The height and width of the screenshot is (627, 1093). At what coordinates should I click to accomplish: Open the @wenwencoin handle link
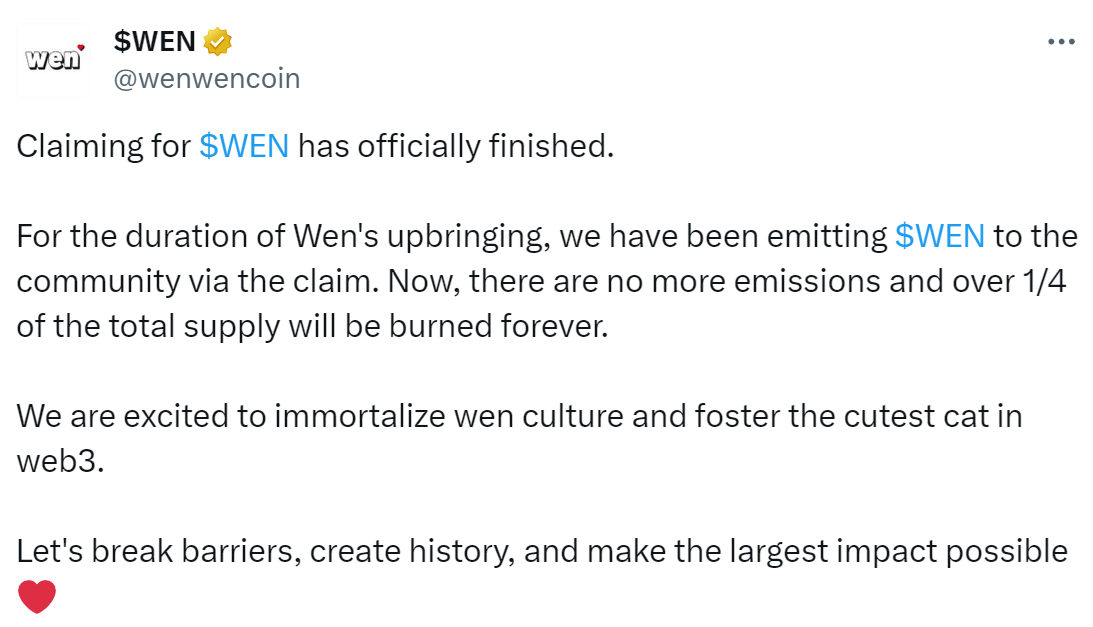(x=206, y=79)
